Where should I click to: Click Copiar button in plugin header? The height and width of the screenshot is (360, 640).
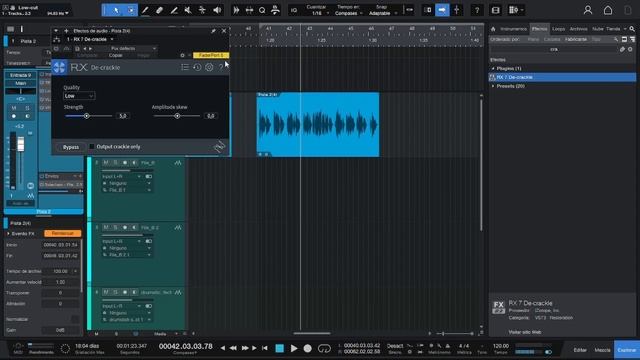click(x=116, y=55)
